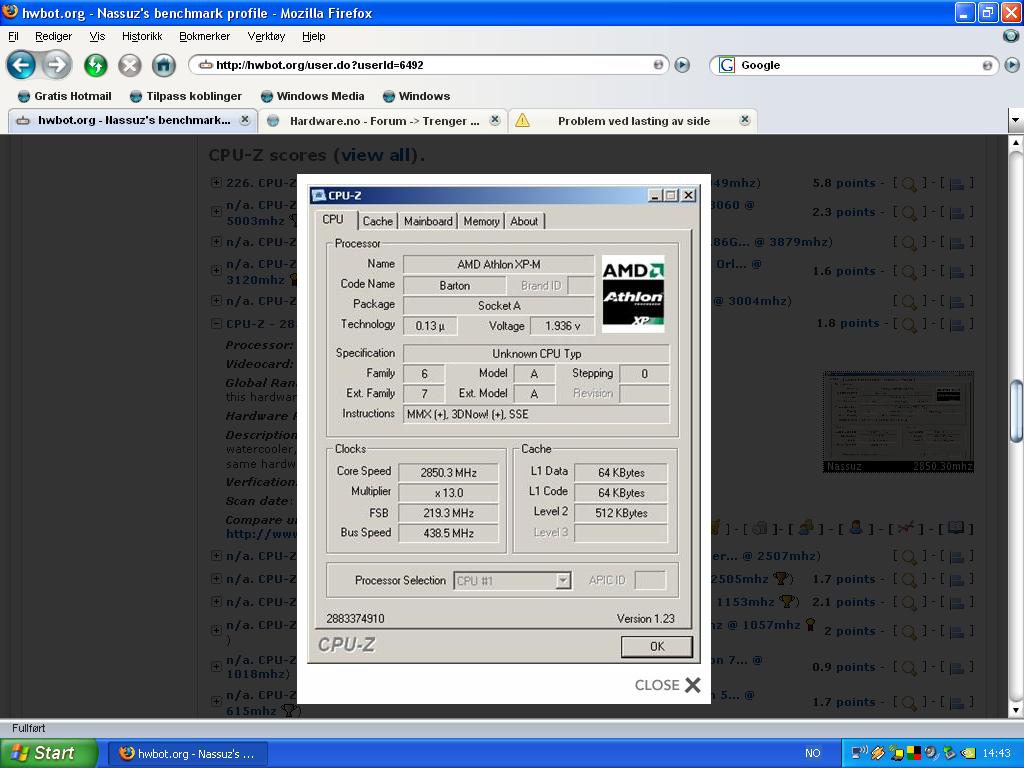This screenshot has height=768, width=1024.
Task: Click screenshot icon in the 2 points row
Action: pyautogui.click(x=956, y=631)
